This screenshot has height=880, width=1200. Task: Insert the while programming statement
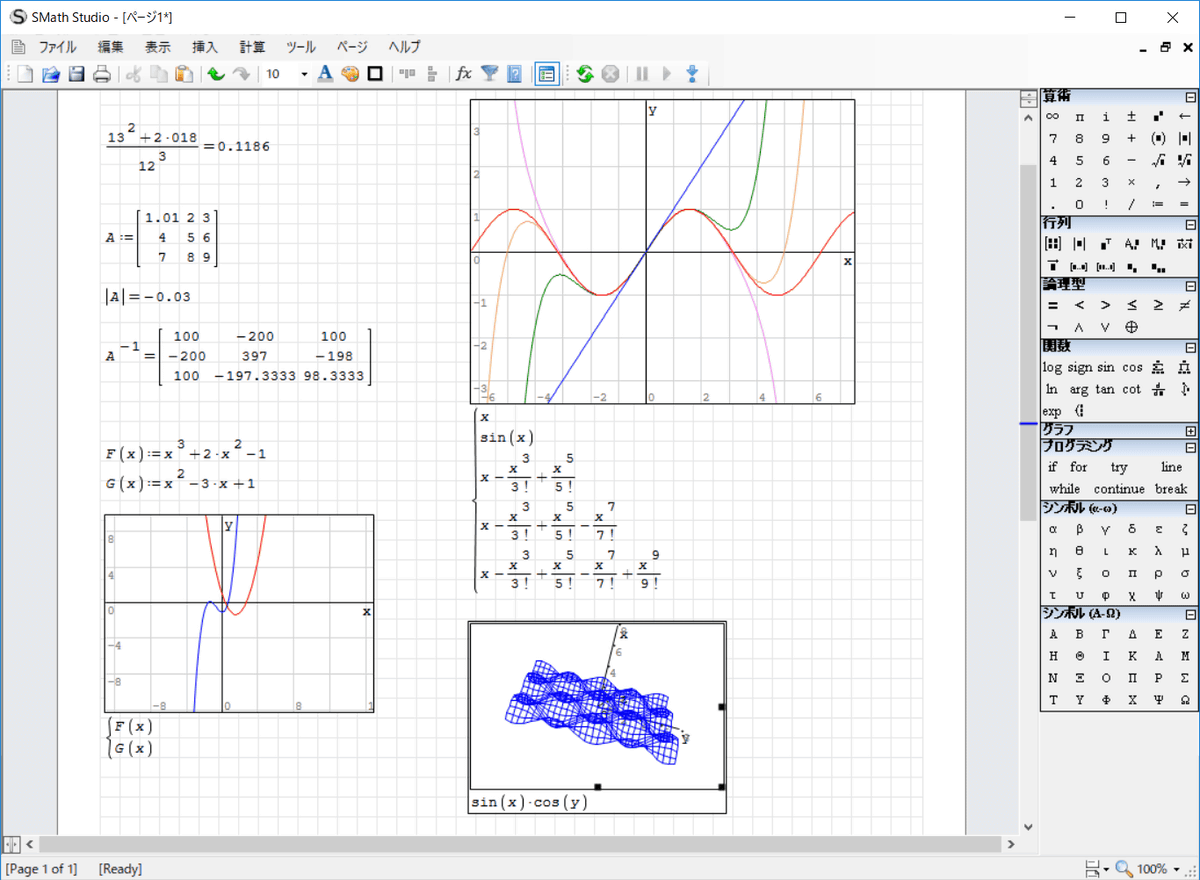pos(1065,489)
